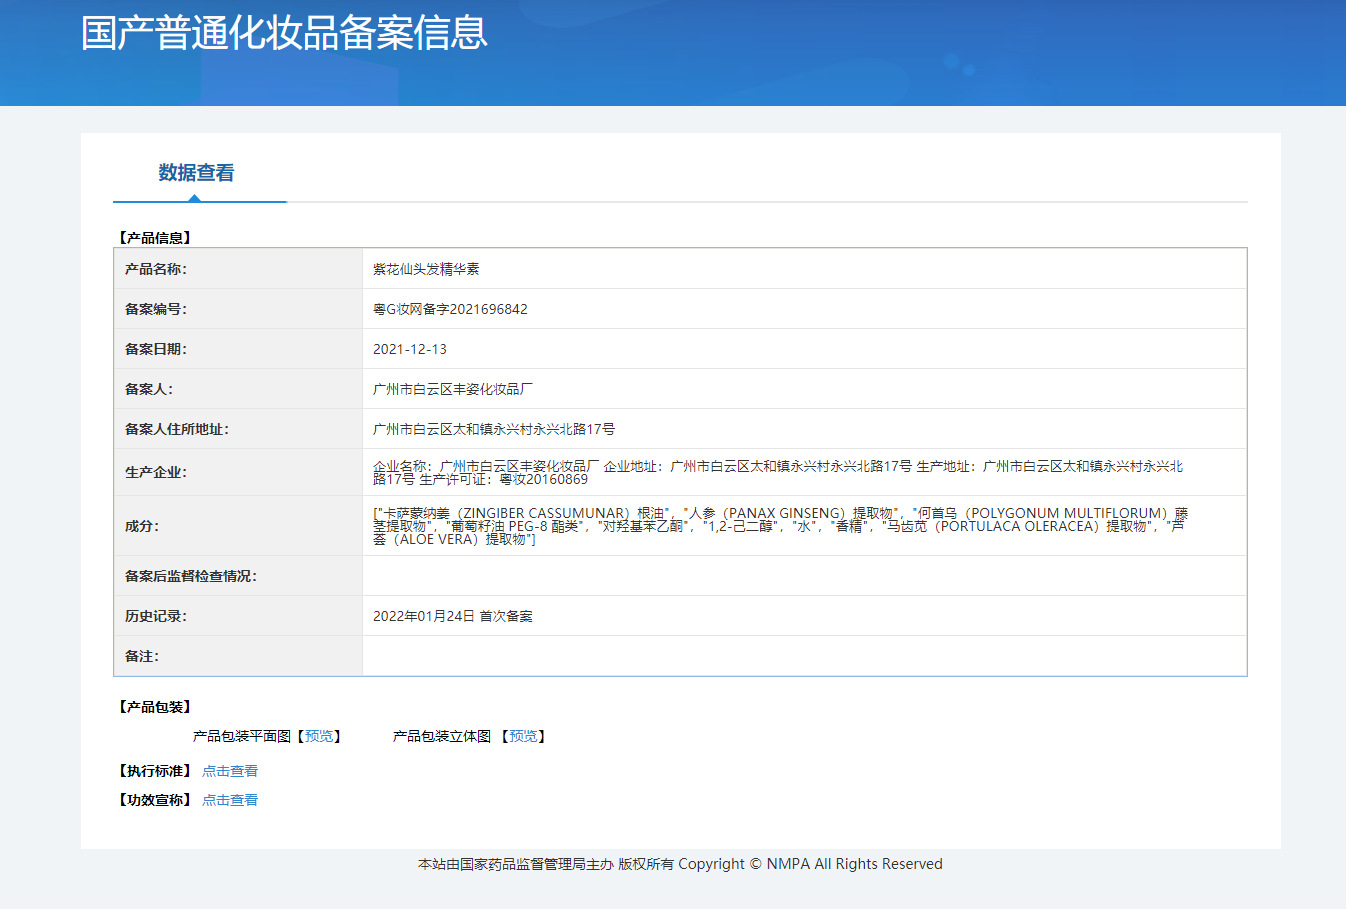The height and width of the screenshot is (909, 1346).
Task: Select the filing date 2021-12-13
Action: tap(410, 349)
